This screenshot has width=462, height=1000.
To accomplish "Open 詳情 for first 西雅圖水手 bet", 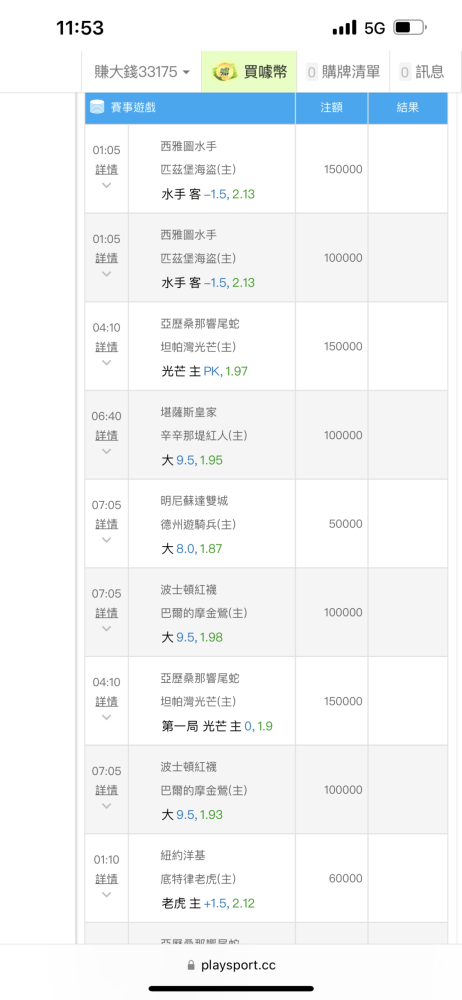I will (107, 170).
